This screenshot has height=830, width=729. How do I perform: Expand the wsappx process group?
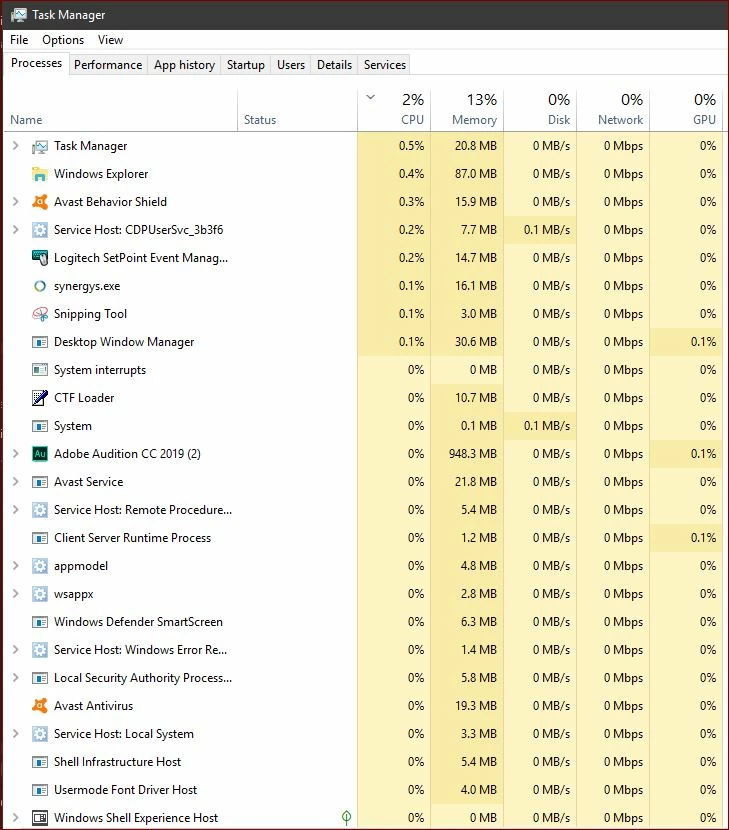[x=16, y=594]
